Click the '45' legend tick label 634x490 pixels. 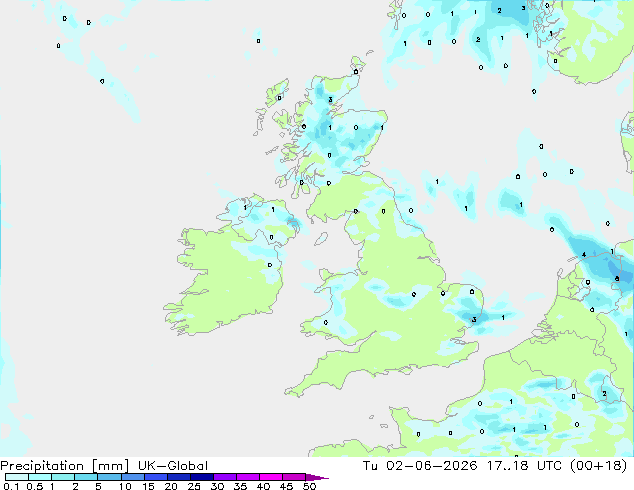(286, 486)
